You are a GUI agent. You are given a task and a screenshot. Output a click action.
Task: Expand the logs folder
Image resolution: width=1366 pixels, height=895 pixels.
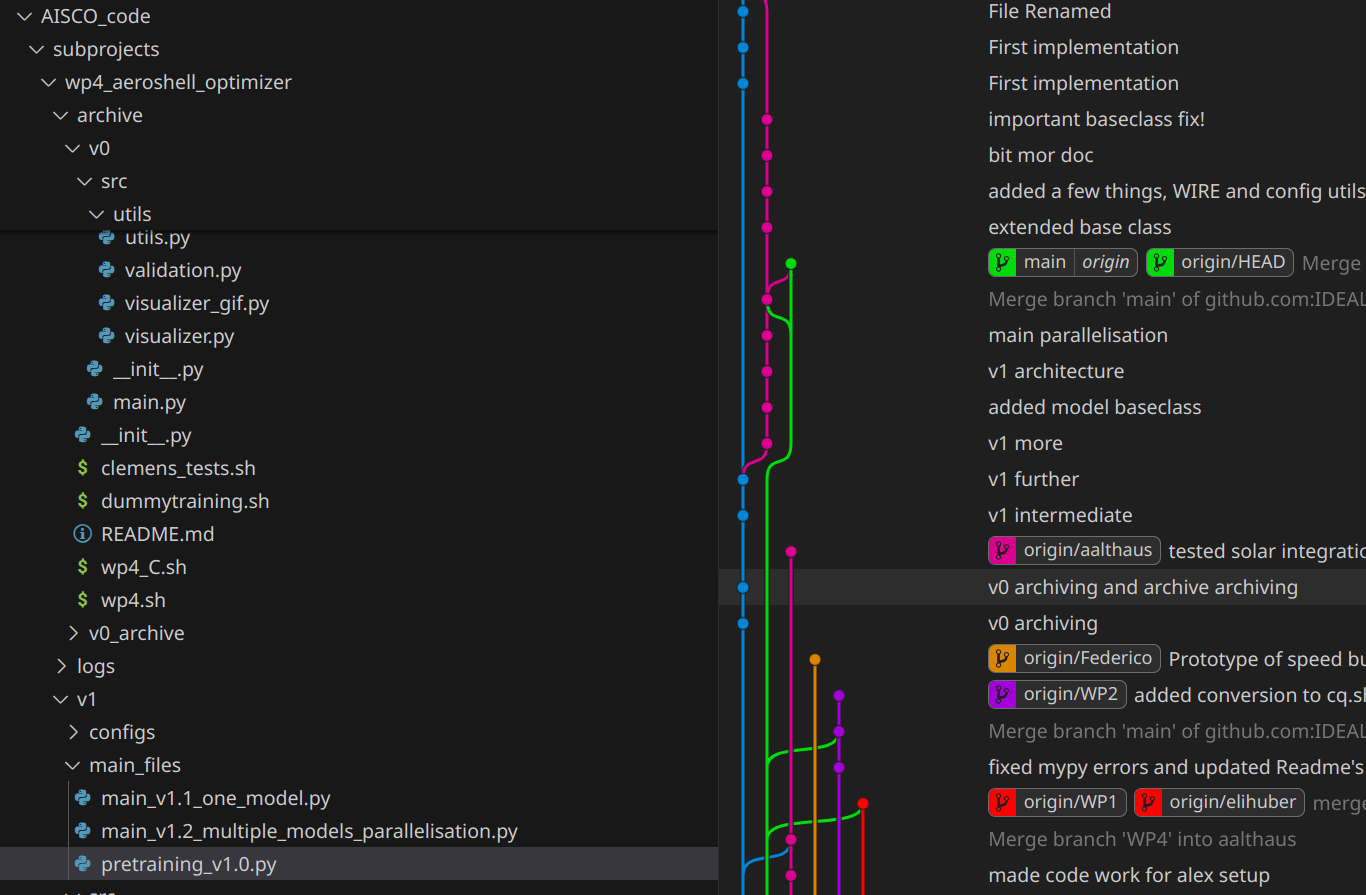coord(61,666)
